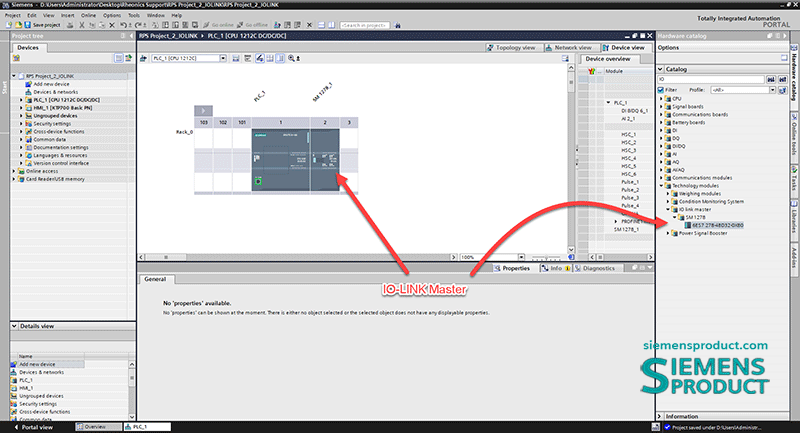
Task: Open the PLC_1 device selector dropdown
Action: coord(223,58)
